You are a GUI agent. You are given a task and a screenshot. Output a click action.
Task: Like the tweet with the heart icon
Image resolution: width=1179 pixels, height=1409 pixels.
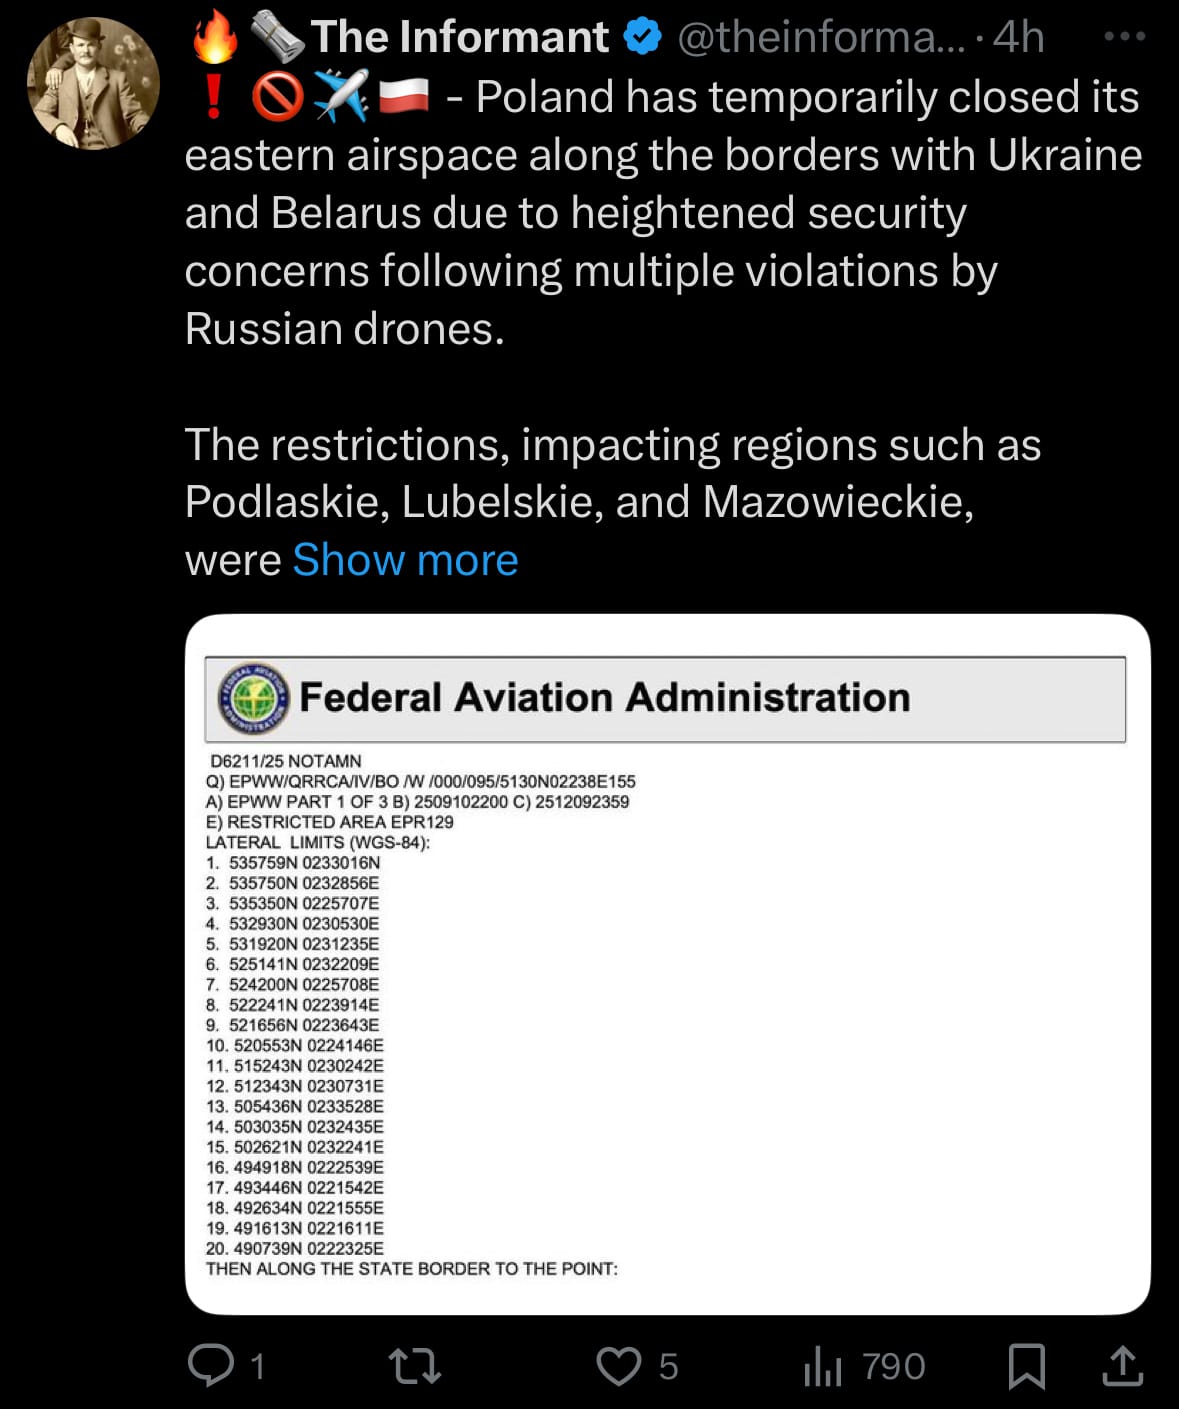[619, 1366]
